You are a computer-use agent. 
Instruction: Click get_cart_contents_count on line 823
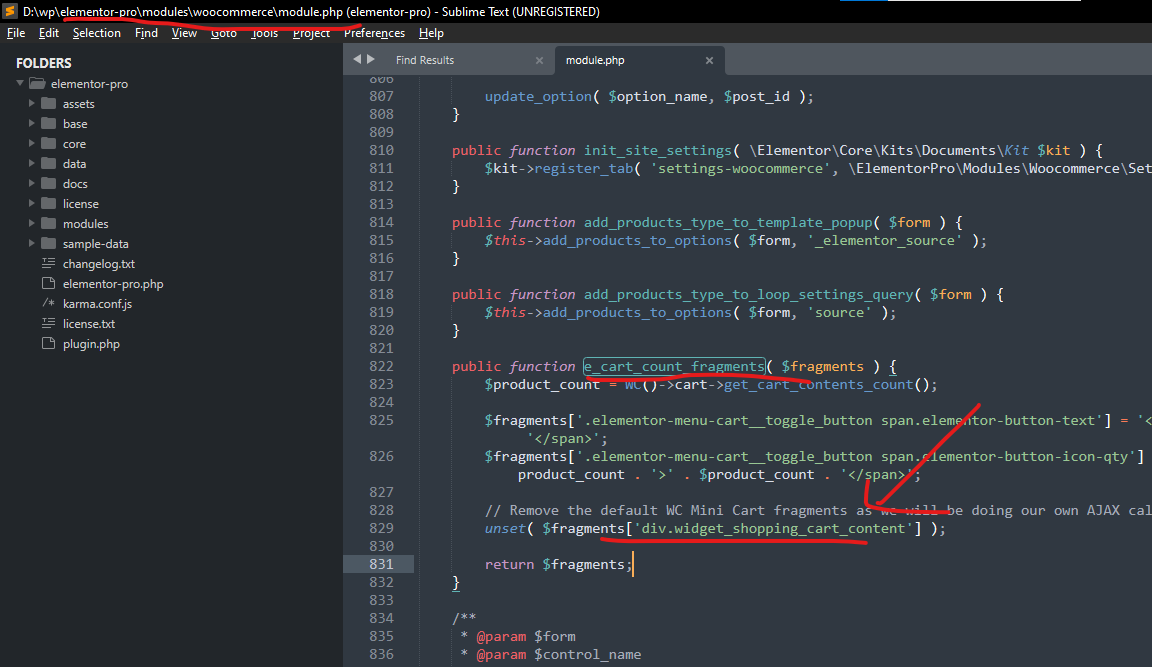818,384
